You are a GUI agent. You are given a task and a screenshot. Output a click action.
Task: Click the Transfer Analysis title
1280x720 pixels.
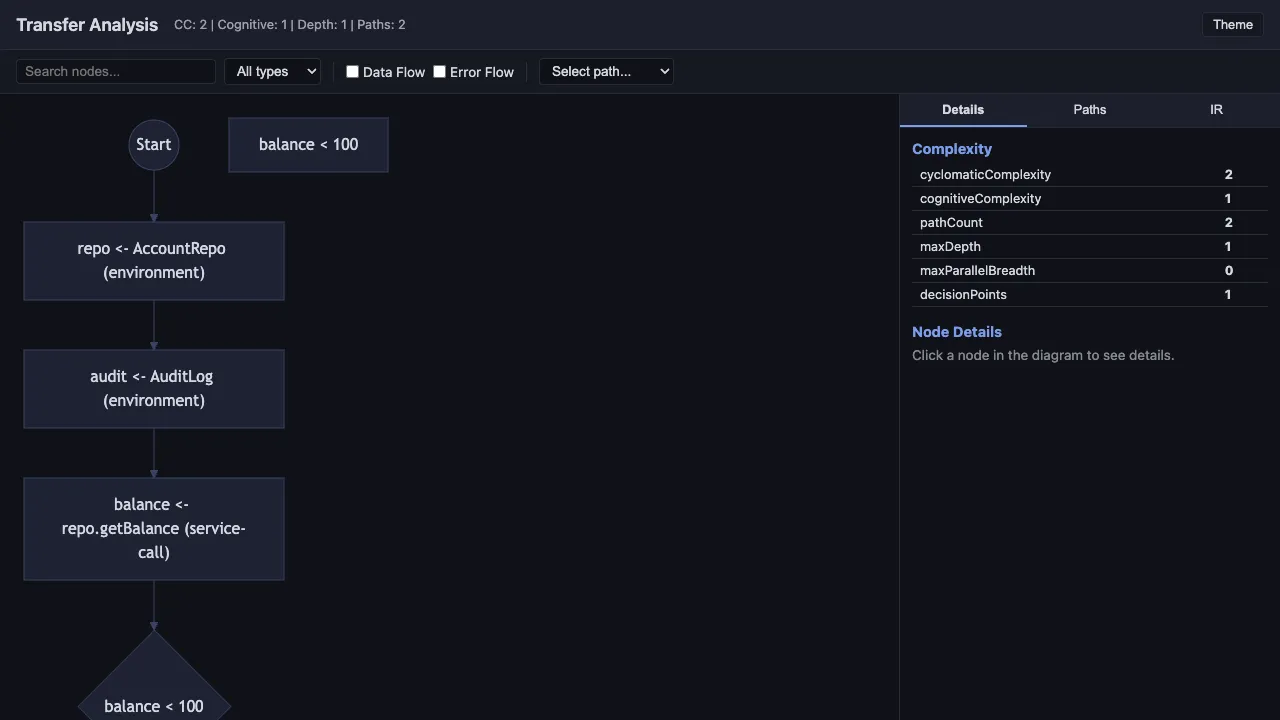(86, 24)
